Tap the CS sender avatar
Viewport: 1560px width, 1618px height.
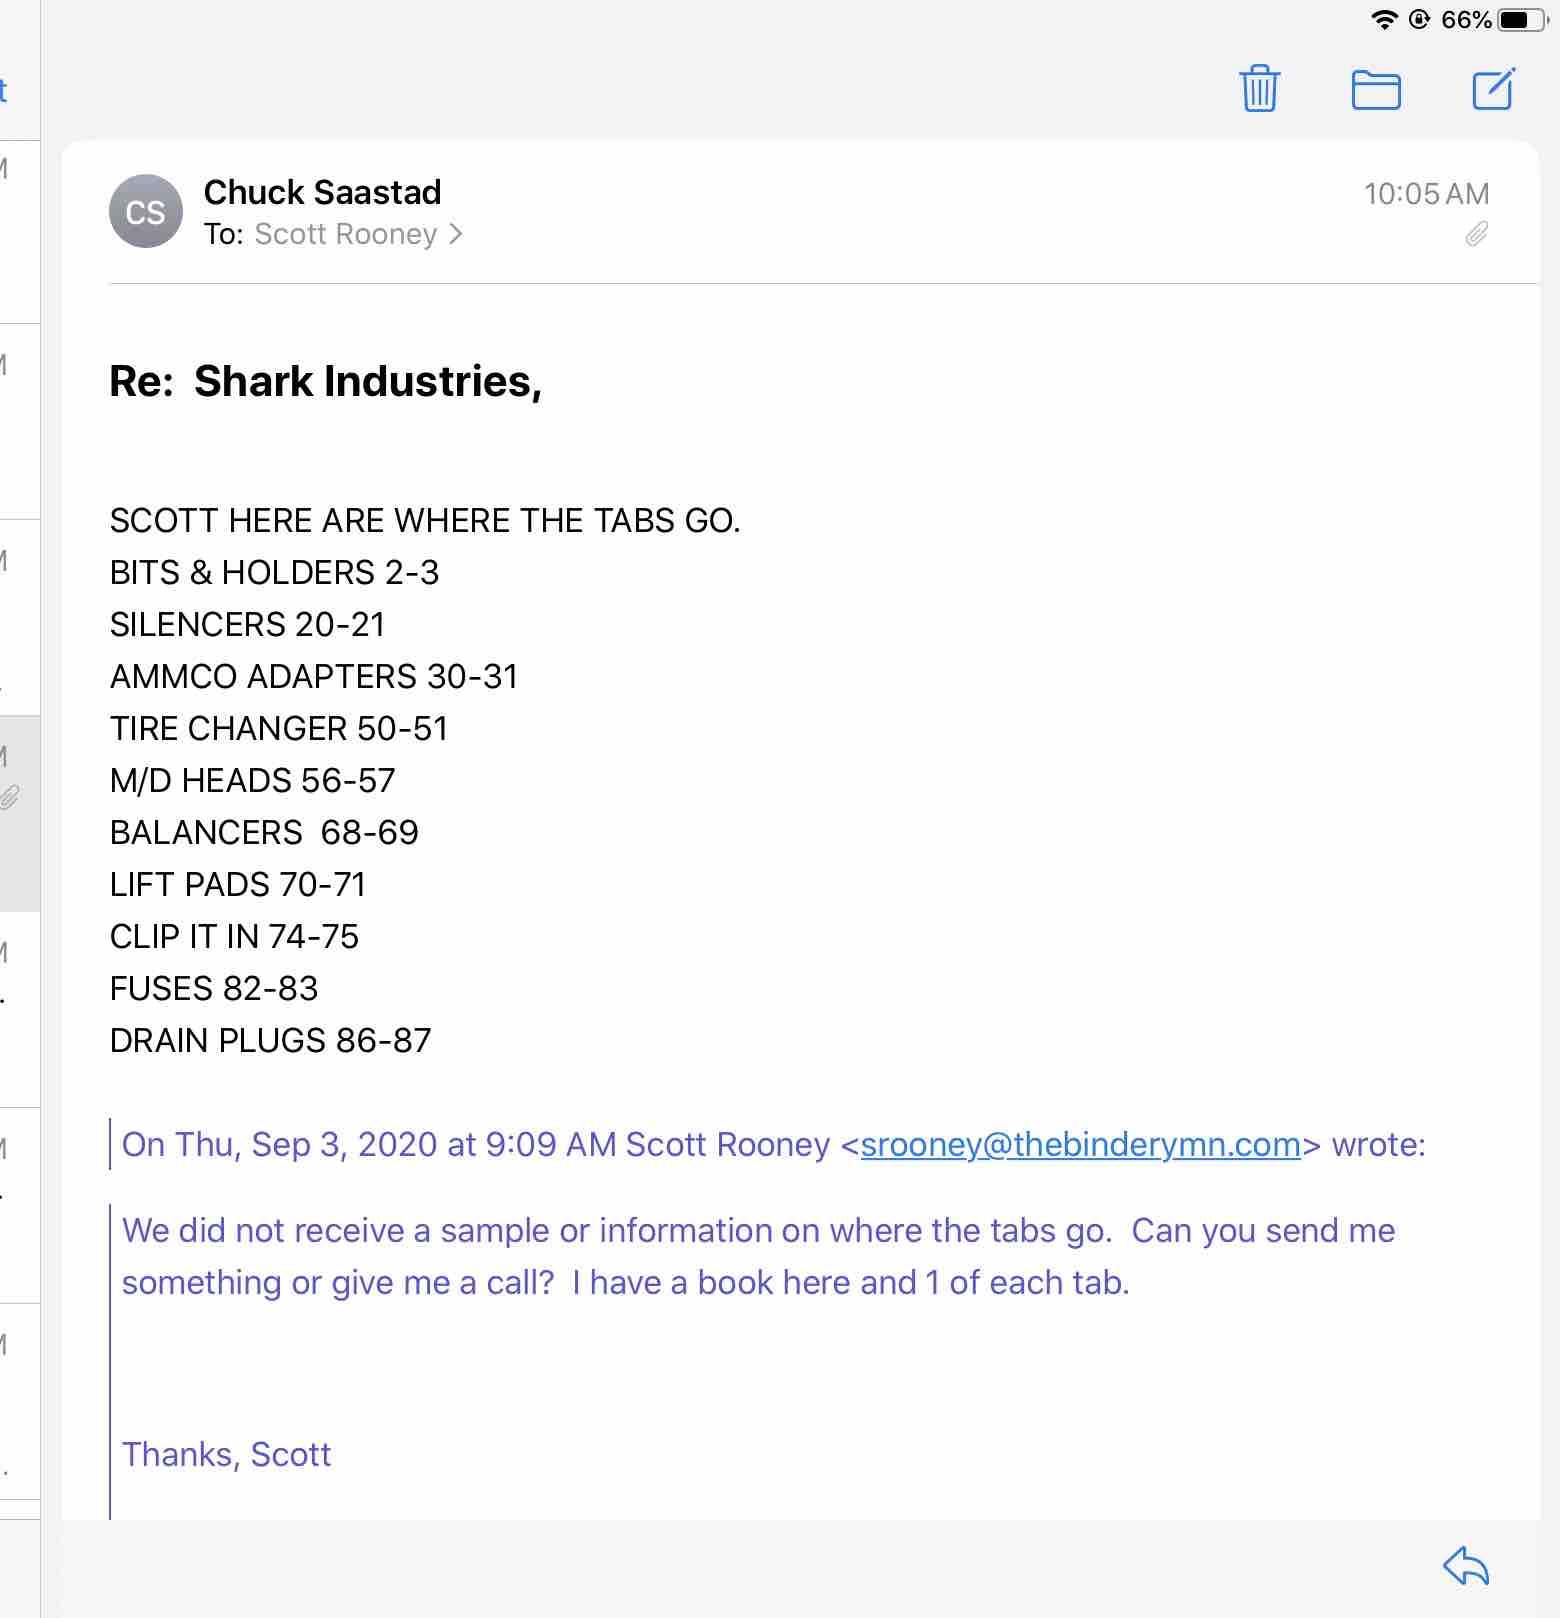[146, 212]
